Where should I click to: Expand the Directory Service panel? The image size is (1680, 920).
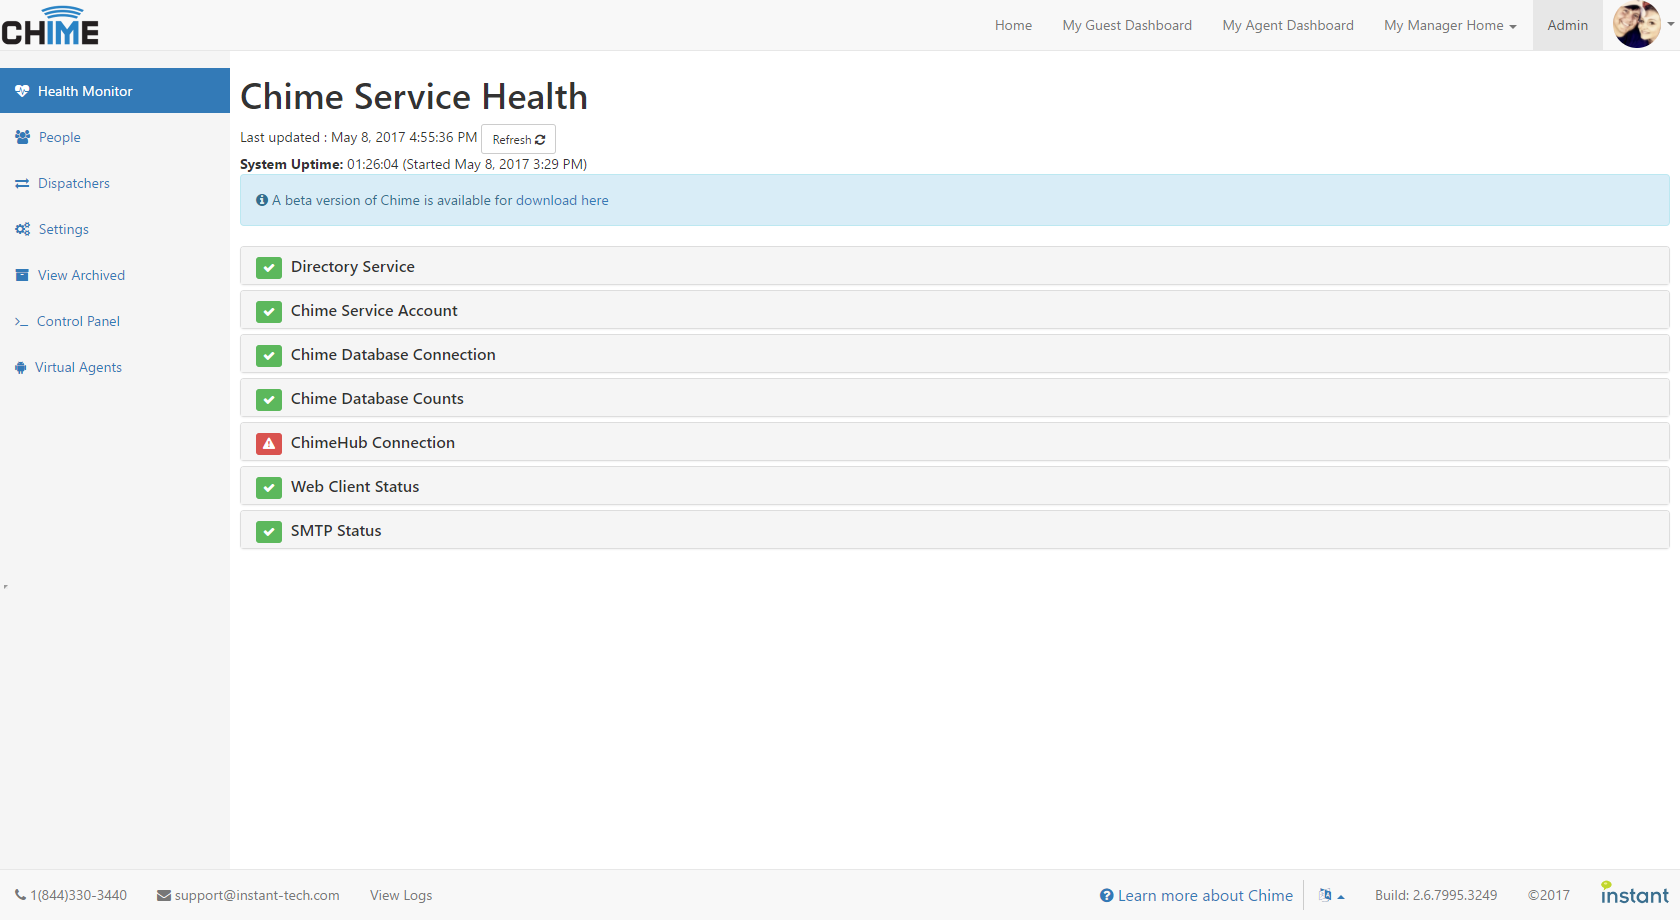pyautogui.click(x=955, y=266)
